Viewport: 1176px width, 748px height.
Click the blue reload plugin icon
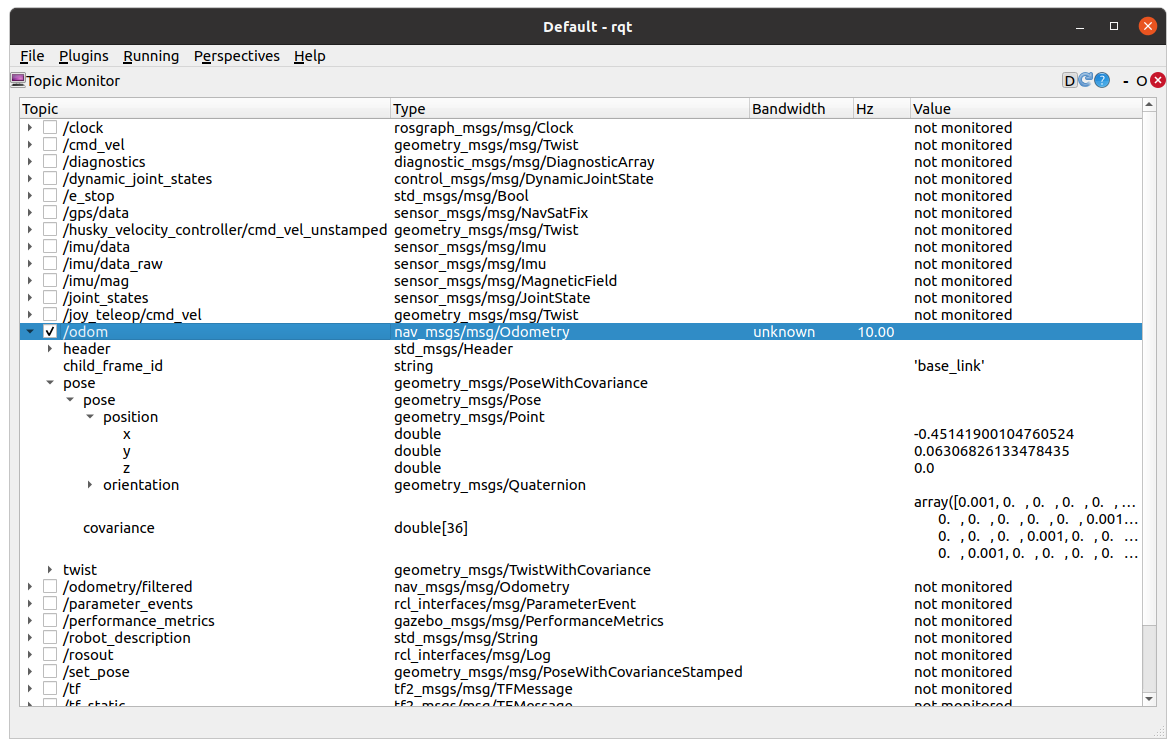click(x=1085, y=80)
